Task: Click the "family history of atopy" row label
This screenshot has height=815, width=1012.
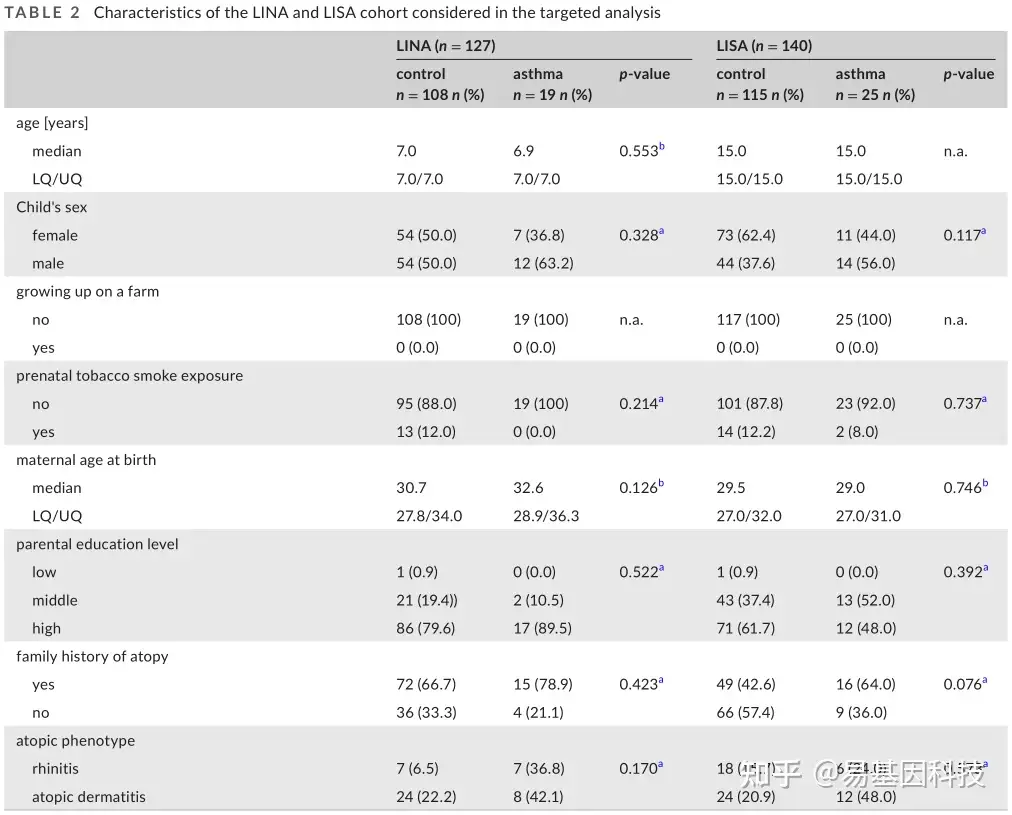Action: coord(92,657)
